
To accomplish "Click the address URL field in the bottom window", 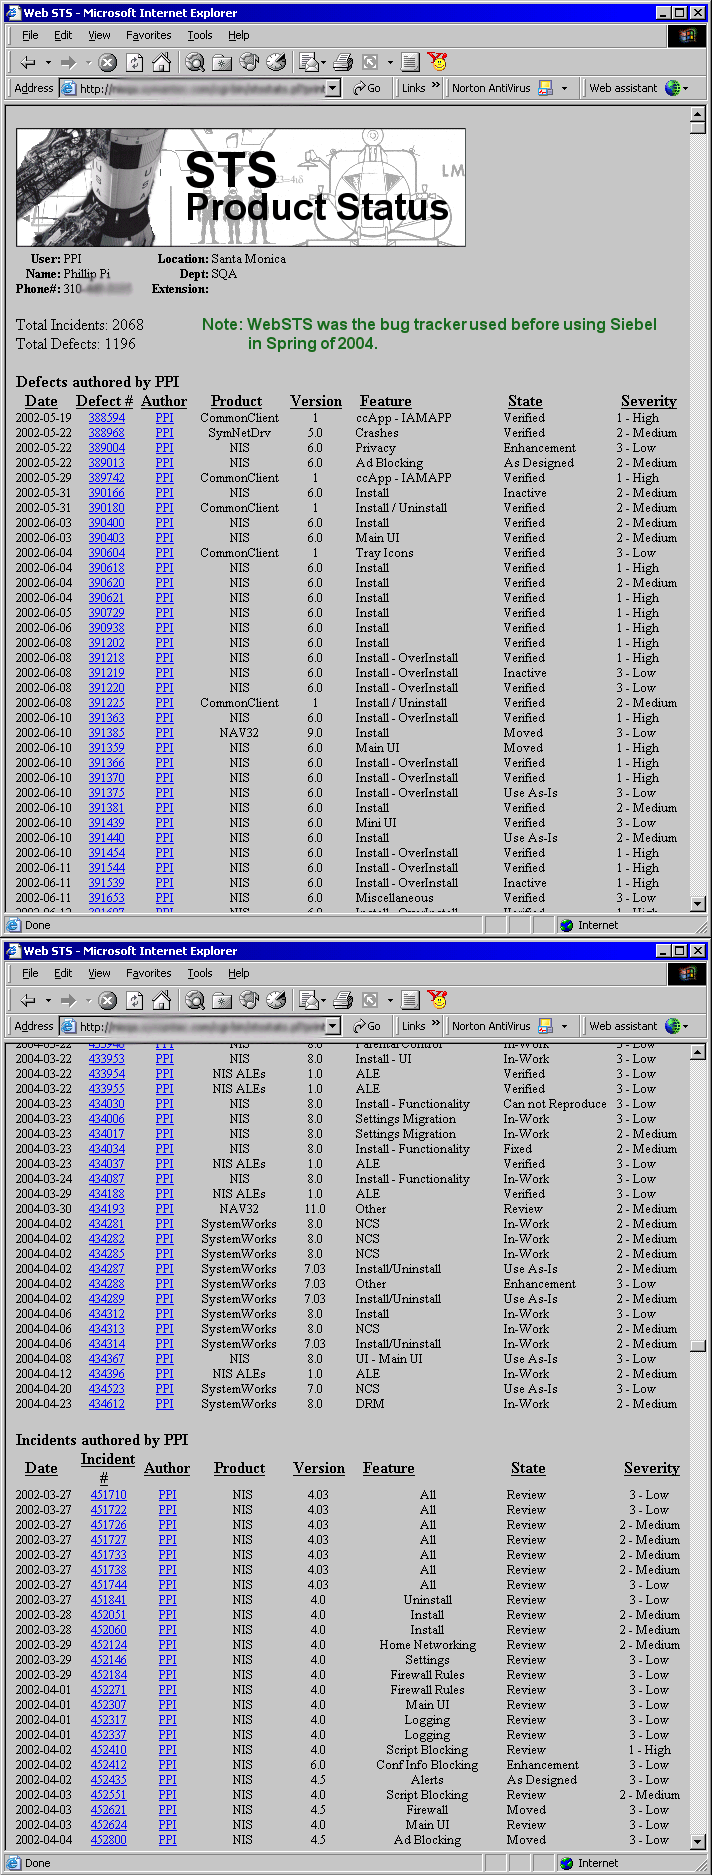I will [x=200, y=1026].
